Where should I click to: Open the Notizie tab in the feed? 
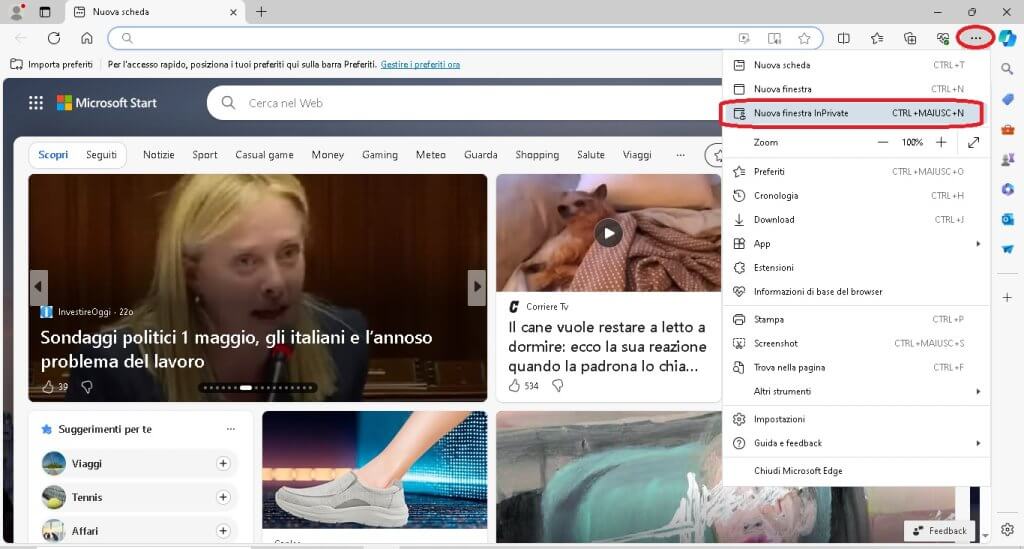click(x=158, y=155)
